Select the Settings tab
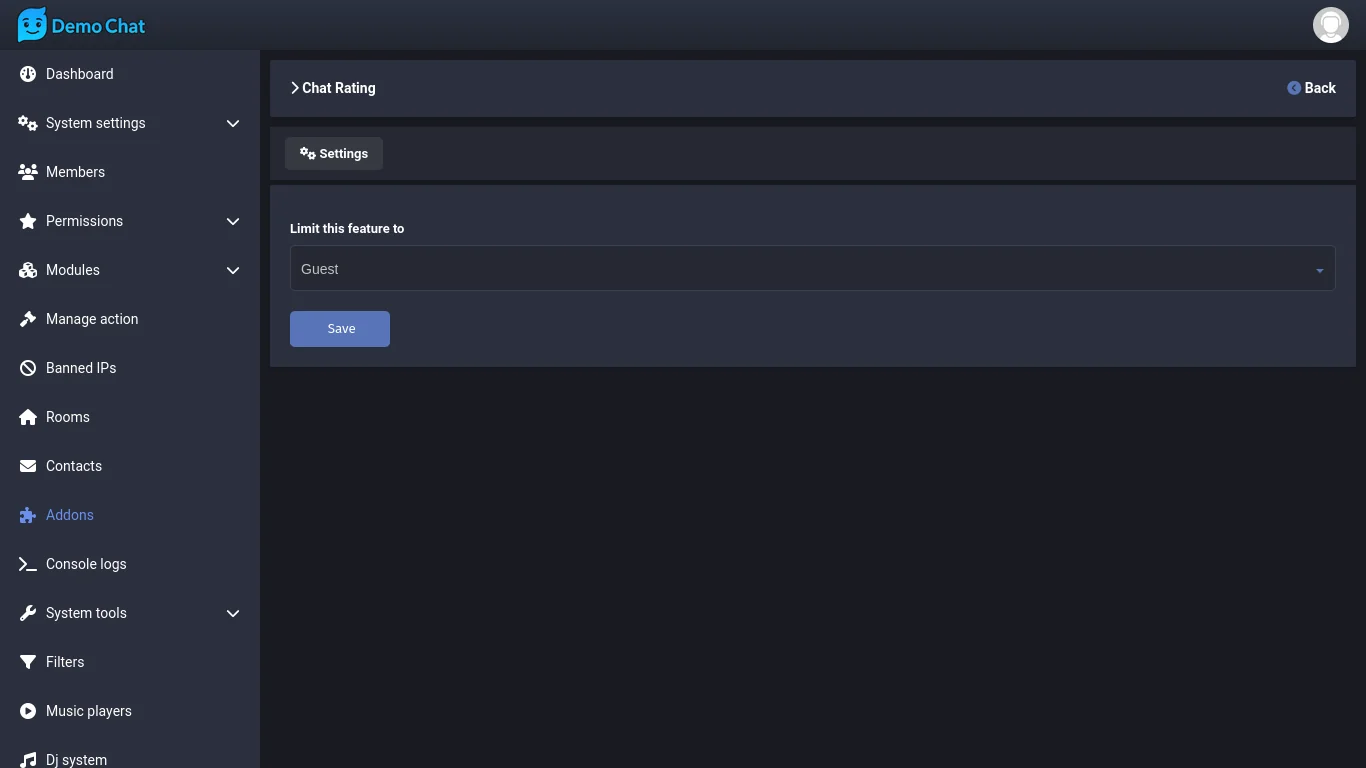The image size is (1366, 768). click(x=334, y=154)
